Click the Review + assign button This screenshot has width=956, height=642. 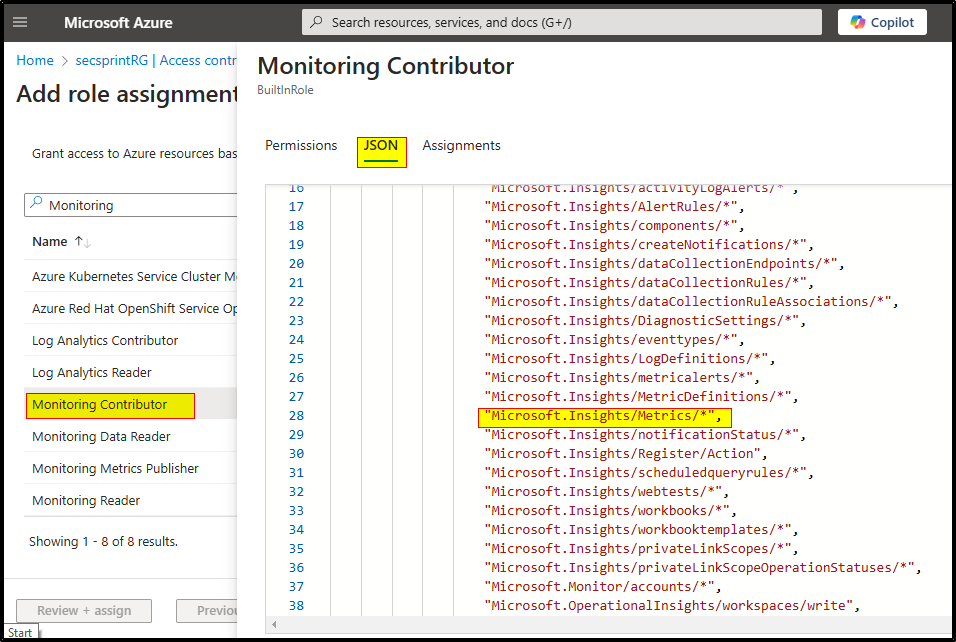(84, 611)
